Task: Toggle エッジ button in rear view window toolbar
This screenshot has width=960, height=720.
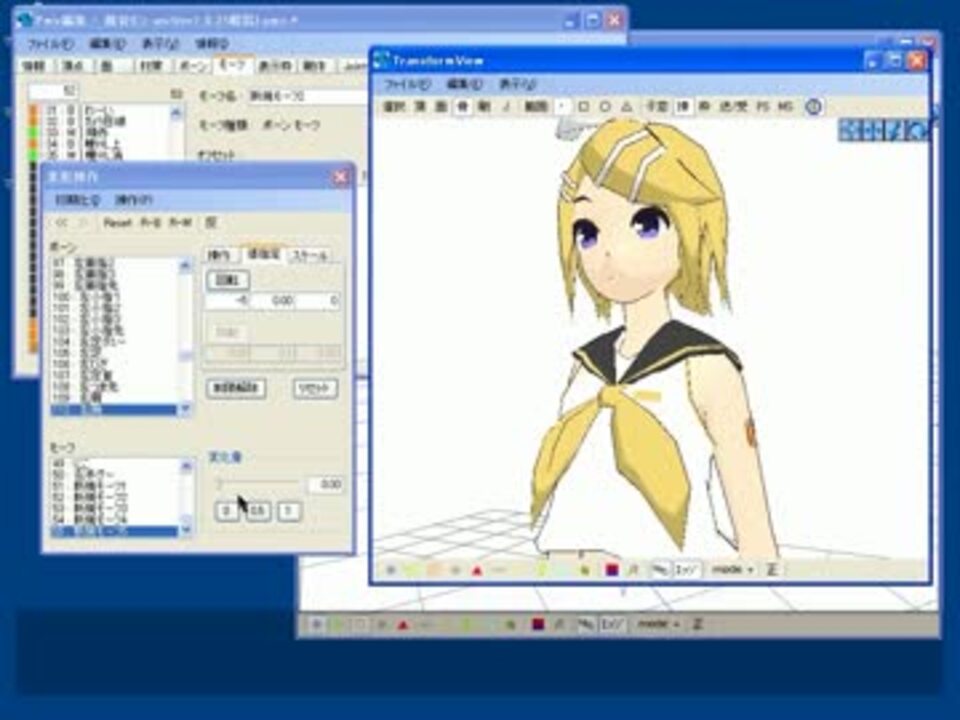Action: (x=613, y=624)
